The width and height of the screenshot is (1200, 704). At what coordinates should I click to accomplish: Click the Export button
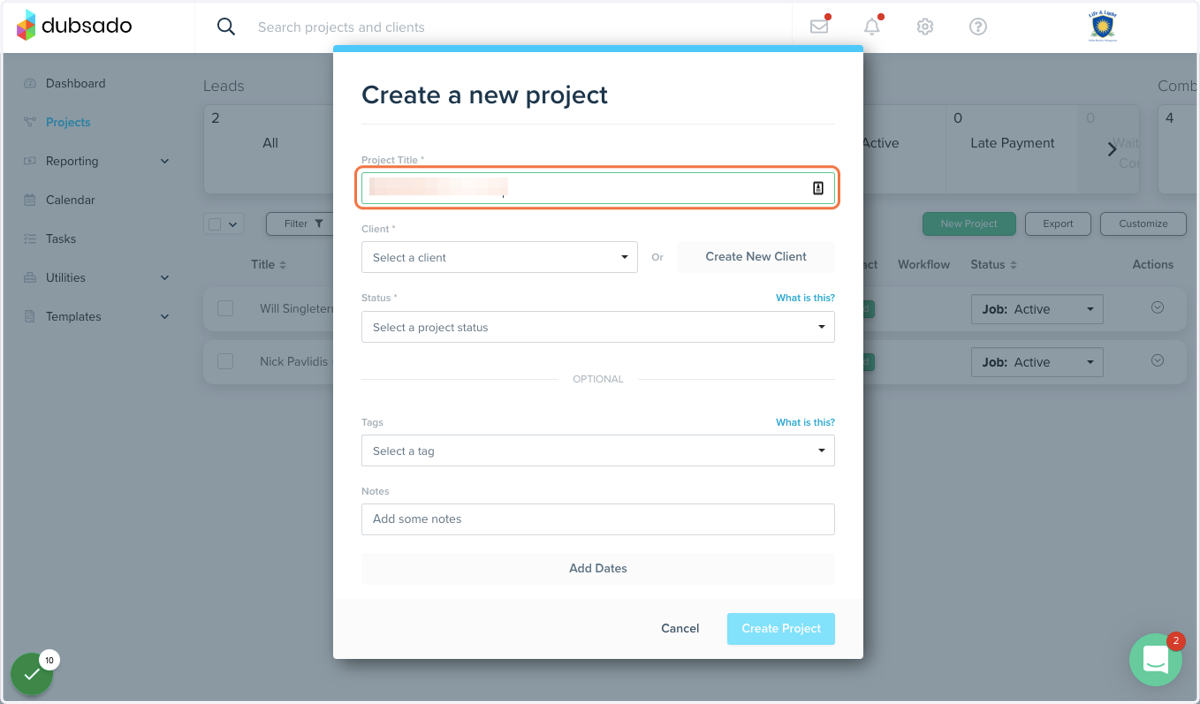point(1058,224)
